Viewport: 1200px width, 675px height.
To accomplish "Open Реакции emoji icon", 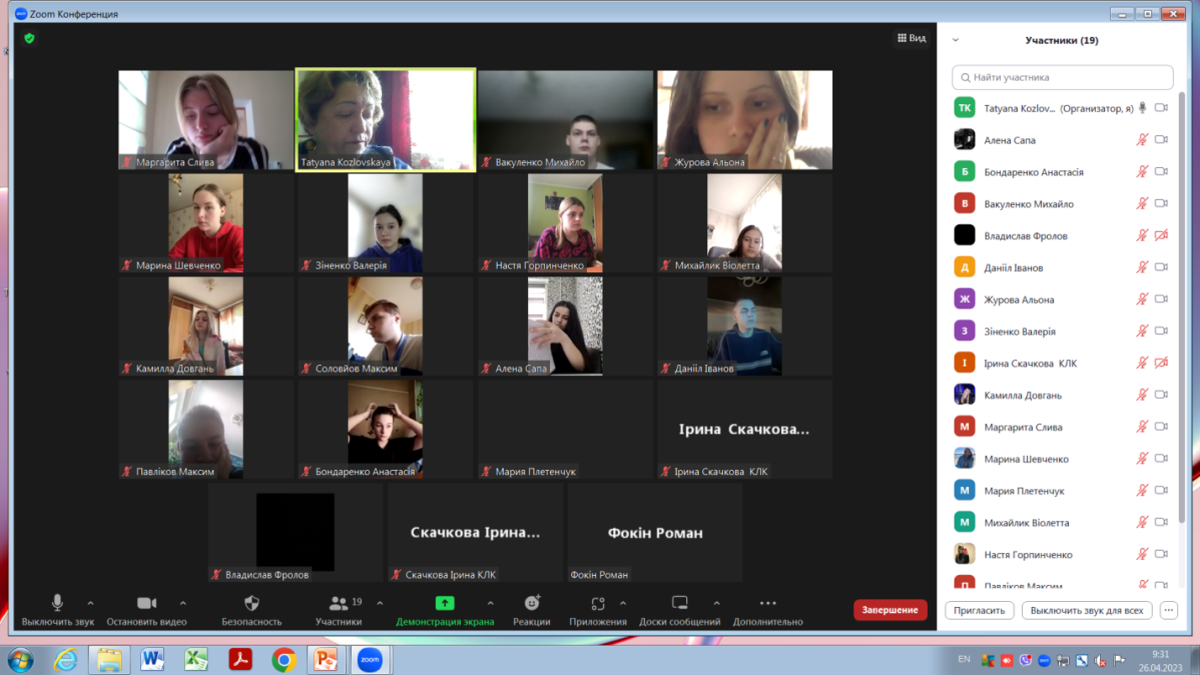I will pos(532,603).
